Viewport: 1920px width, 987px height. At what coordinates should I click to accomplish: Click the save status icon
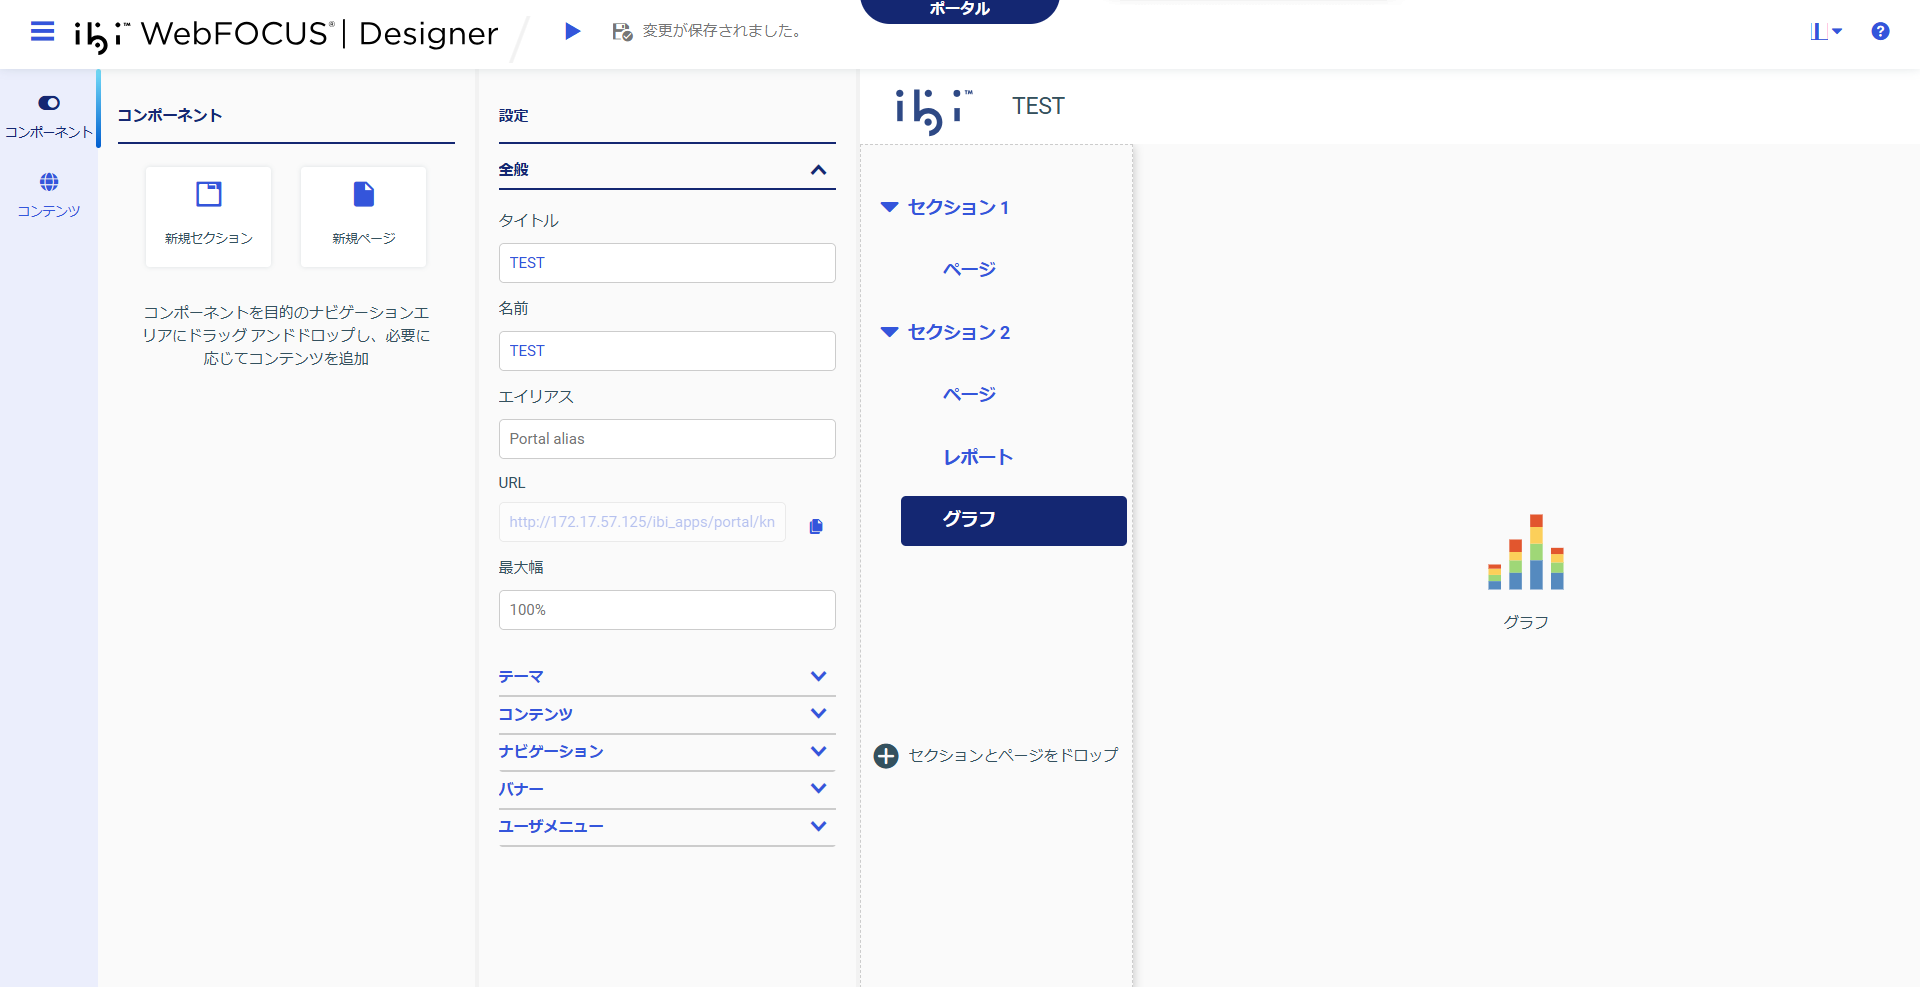(620, 31)
